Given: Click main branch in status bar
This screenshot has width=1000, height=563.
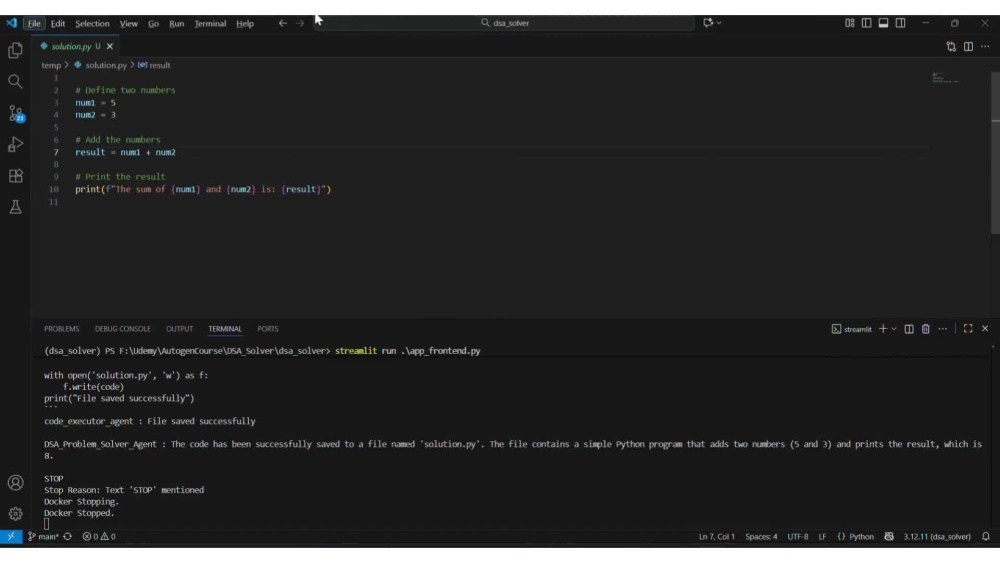Looking at the screenshot, I should click(x=43, y=537).
